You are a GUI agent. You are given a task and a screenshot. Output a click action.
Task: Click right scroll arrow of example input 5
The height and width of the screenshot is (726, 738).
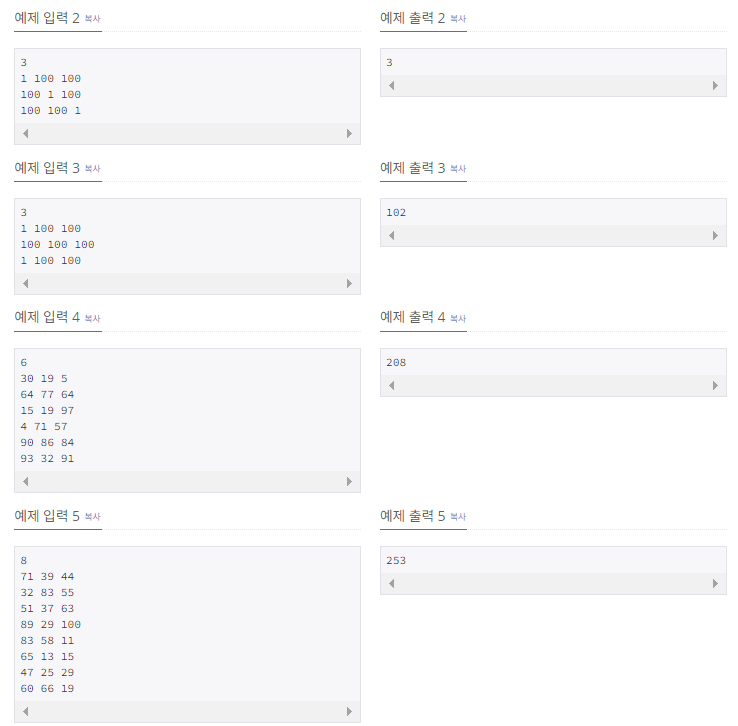(x=349, y=711)
